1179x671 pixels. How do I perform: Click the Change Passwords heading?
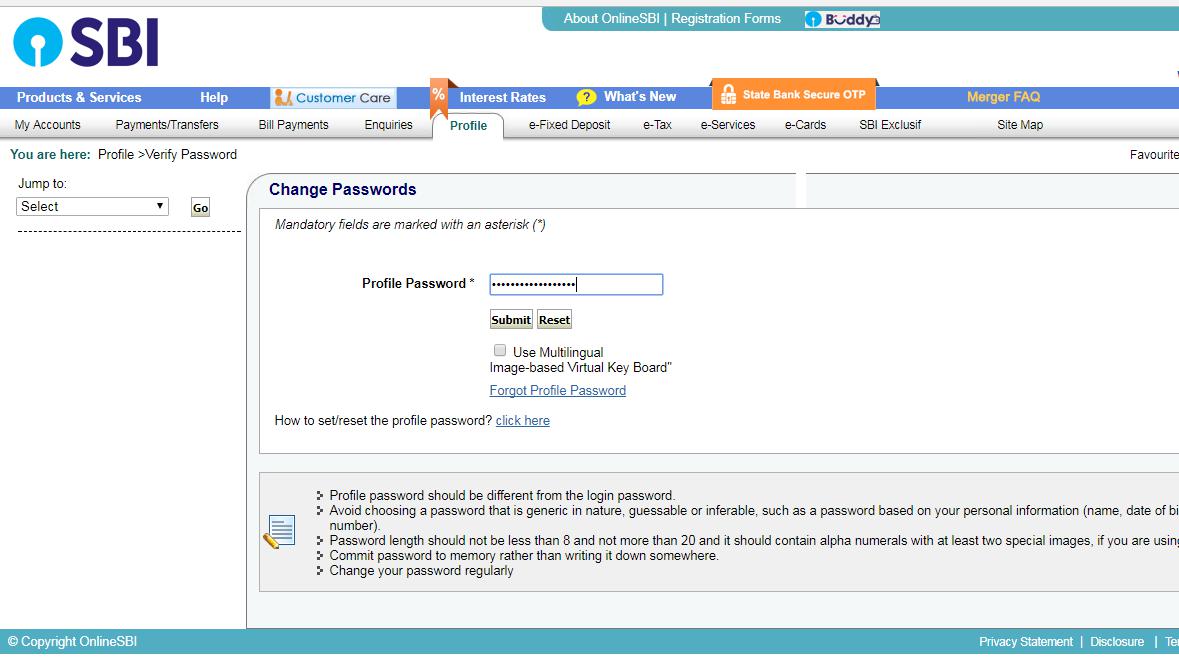(x=343, y=190)
